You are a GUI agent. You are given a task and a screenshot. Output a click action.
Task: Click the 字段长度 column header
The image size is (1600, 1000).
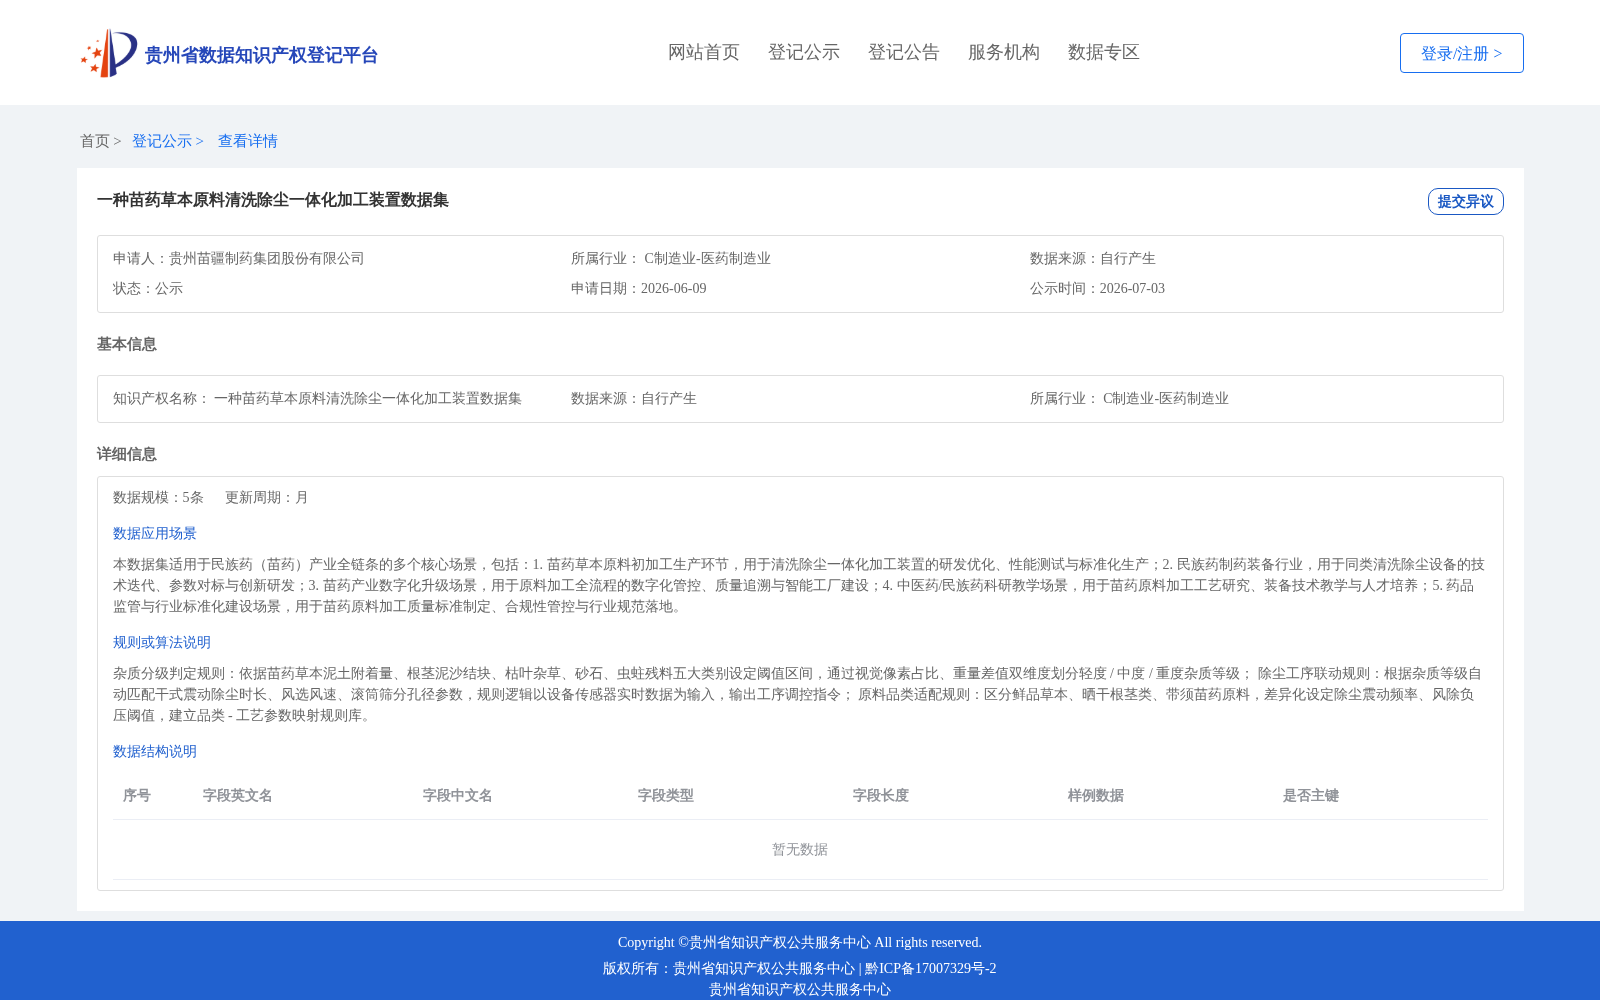click(881, 795)
